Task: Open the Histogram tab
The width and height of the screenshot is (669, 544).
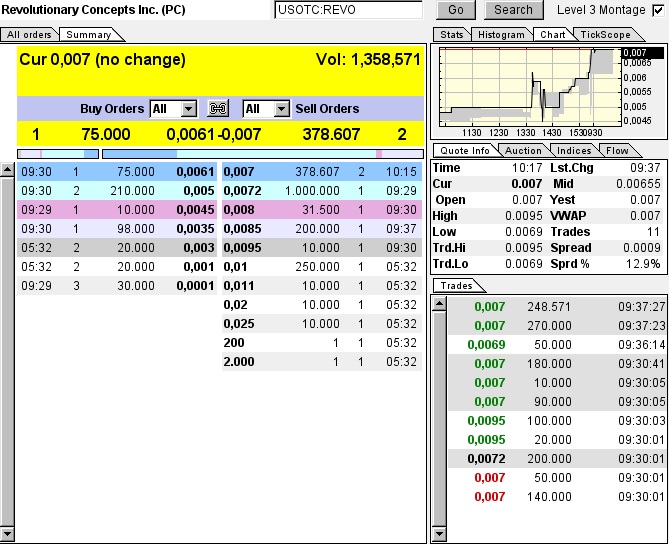Action: (501, 35)
